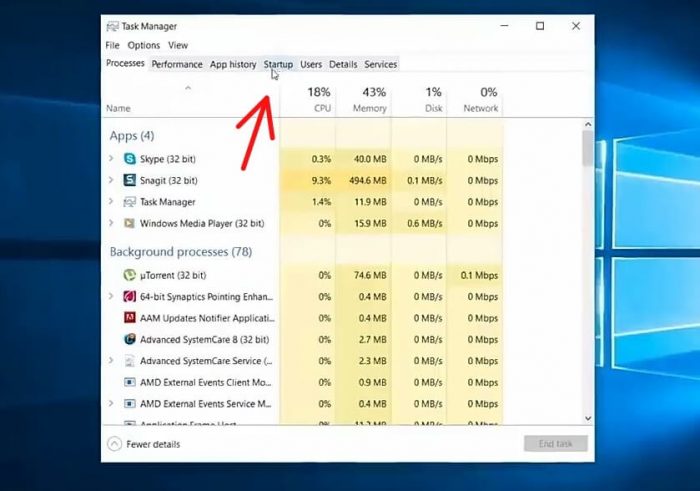Click µTorrent's 0.1 Mbps network value
The width and height of the screenshot is (700, 491).
[x=479, y=275]
